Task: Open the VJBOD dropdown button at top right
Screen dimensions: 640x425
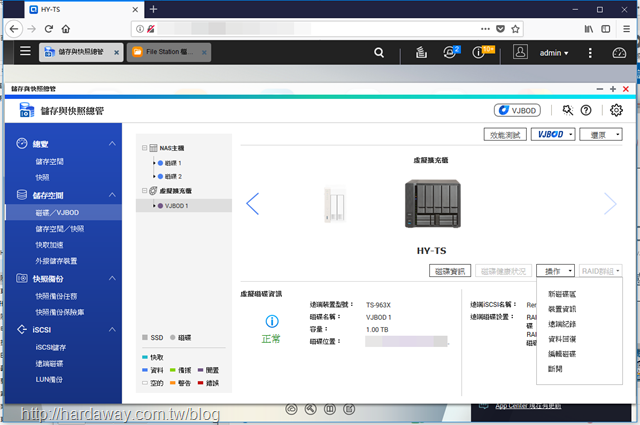Action: point(553,134)
